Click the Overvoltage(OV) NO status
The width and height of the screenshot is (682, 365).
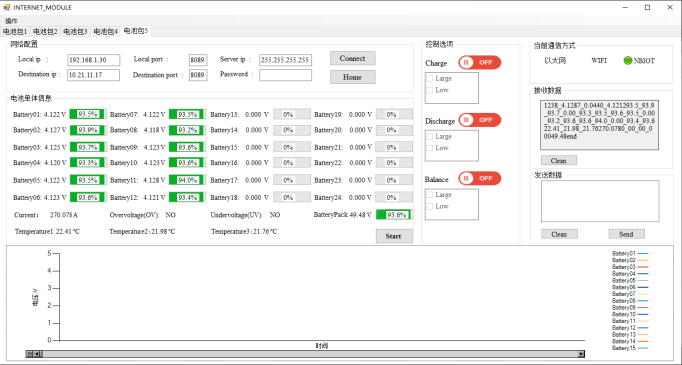[170, 215]
